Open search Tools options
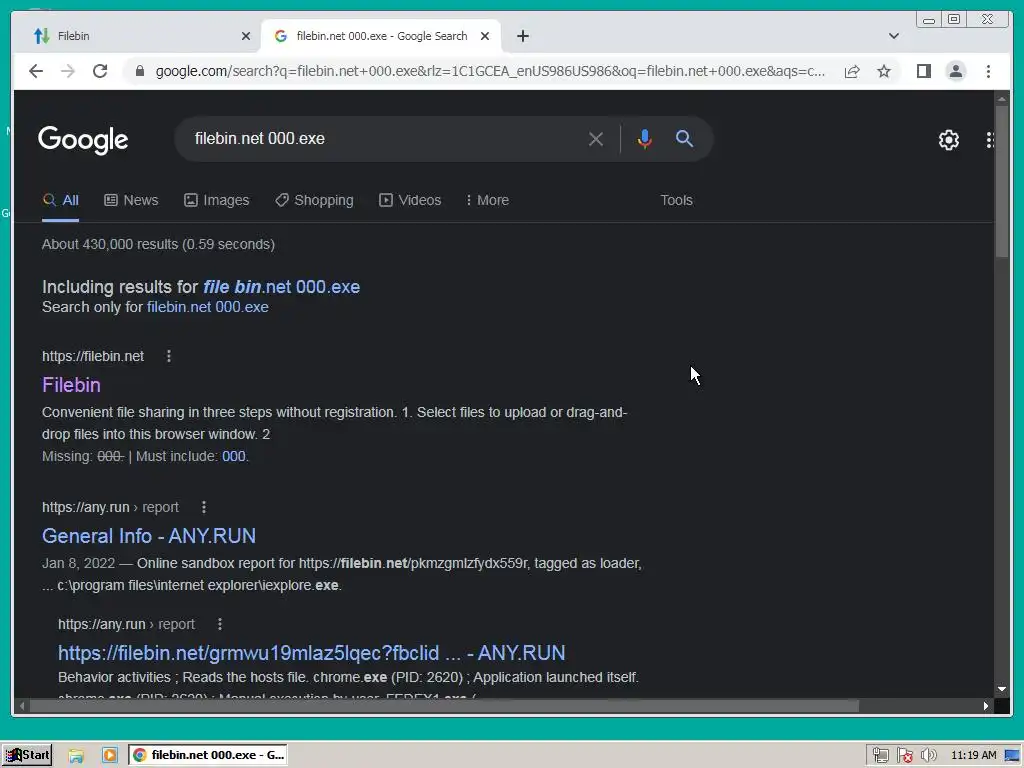This screenshot has height=768, width=1024. [x=676, y=200]
